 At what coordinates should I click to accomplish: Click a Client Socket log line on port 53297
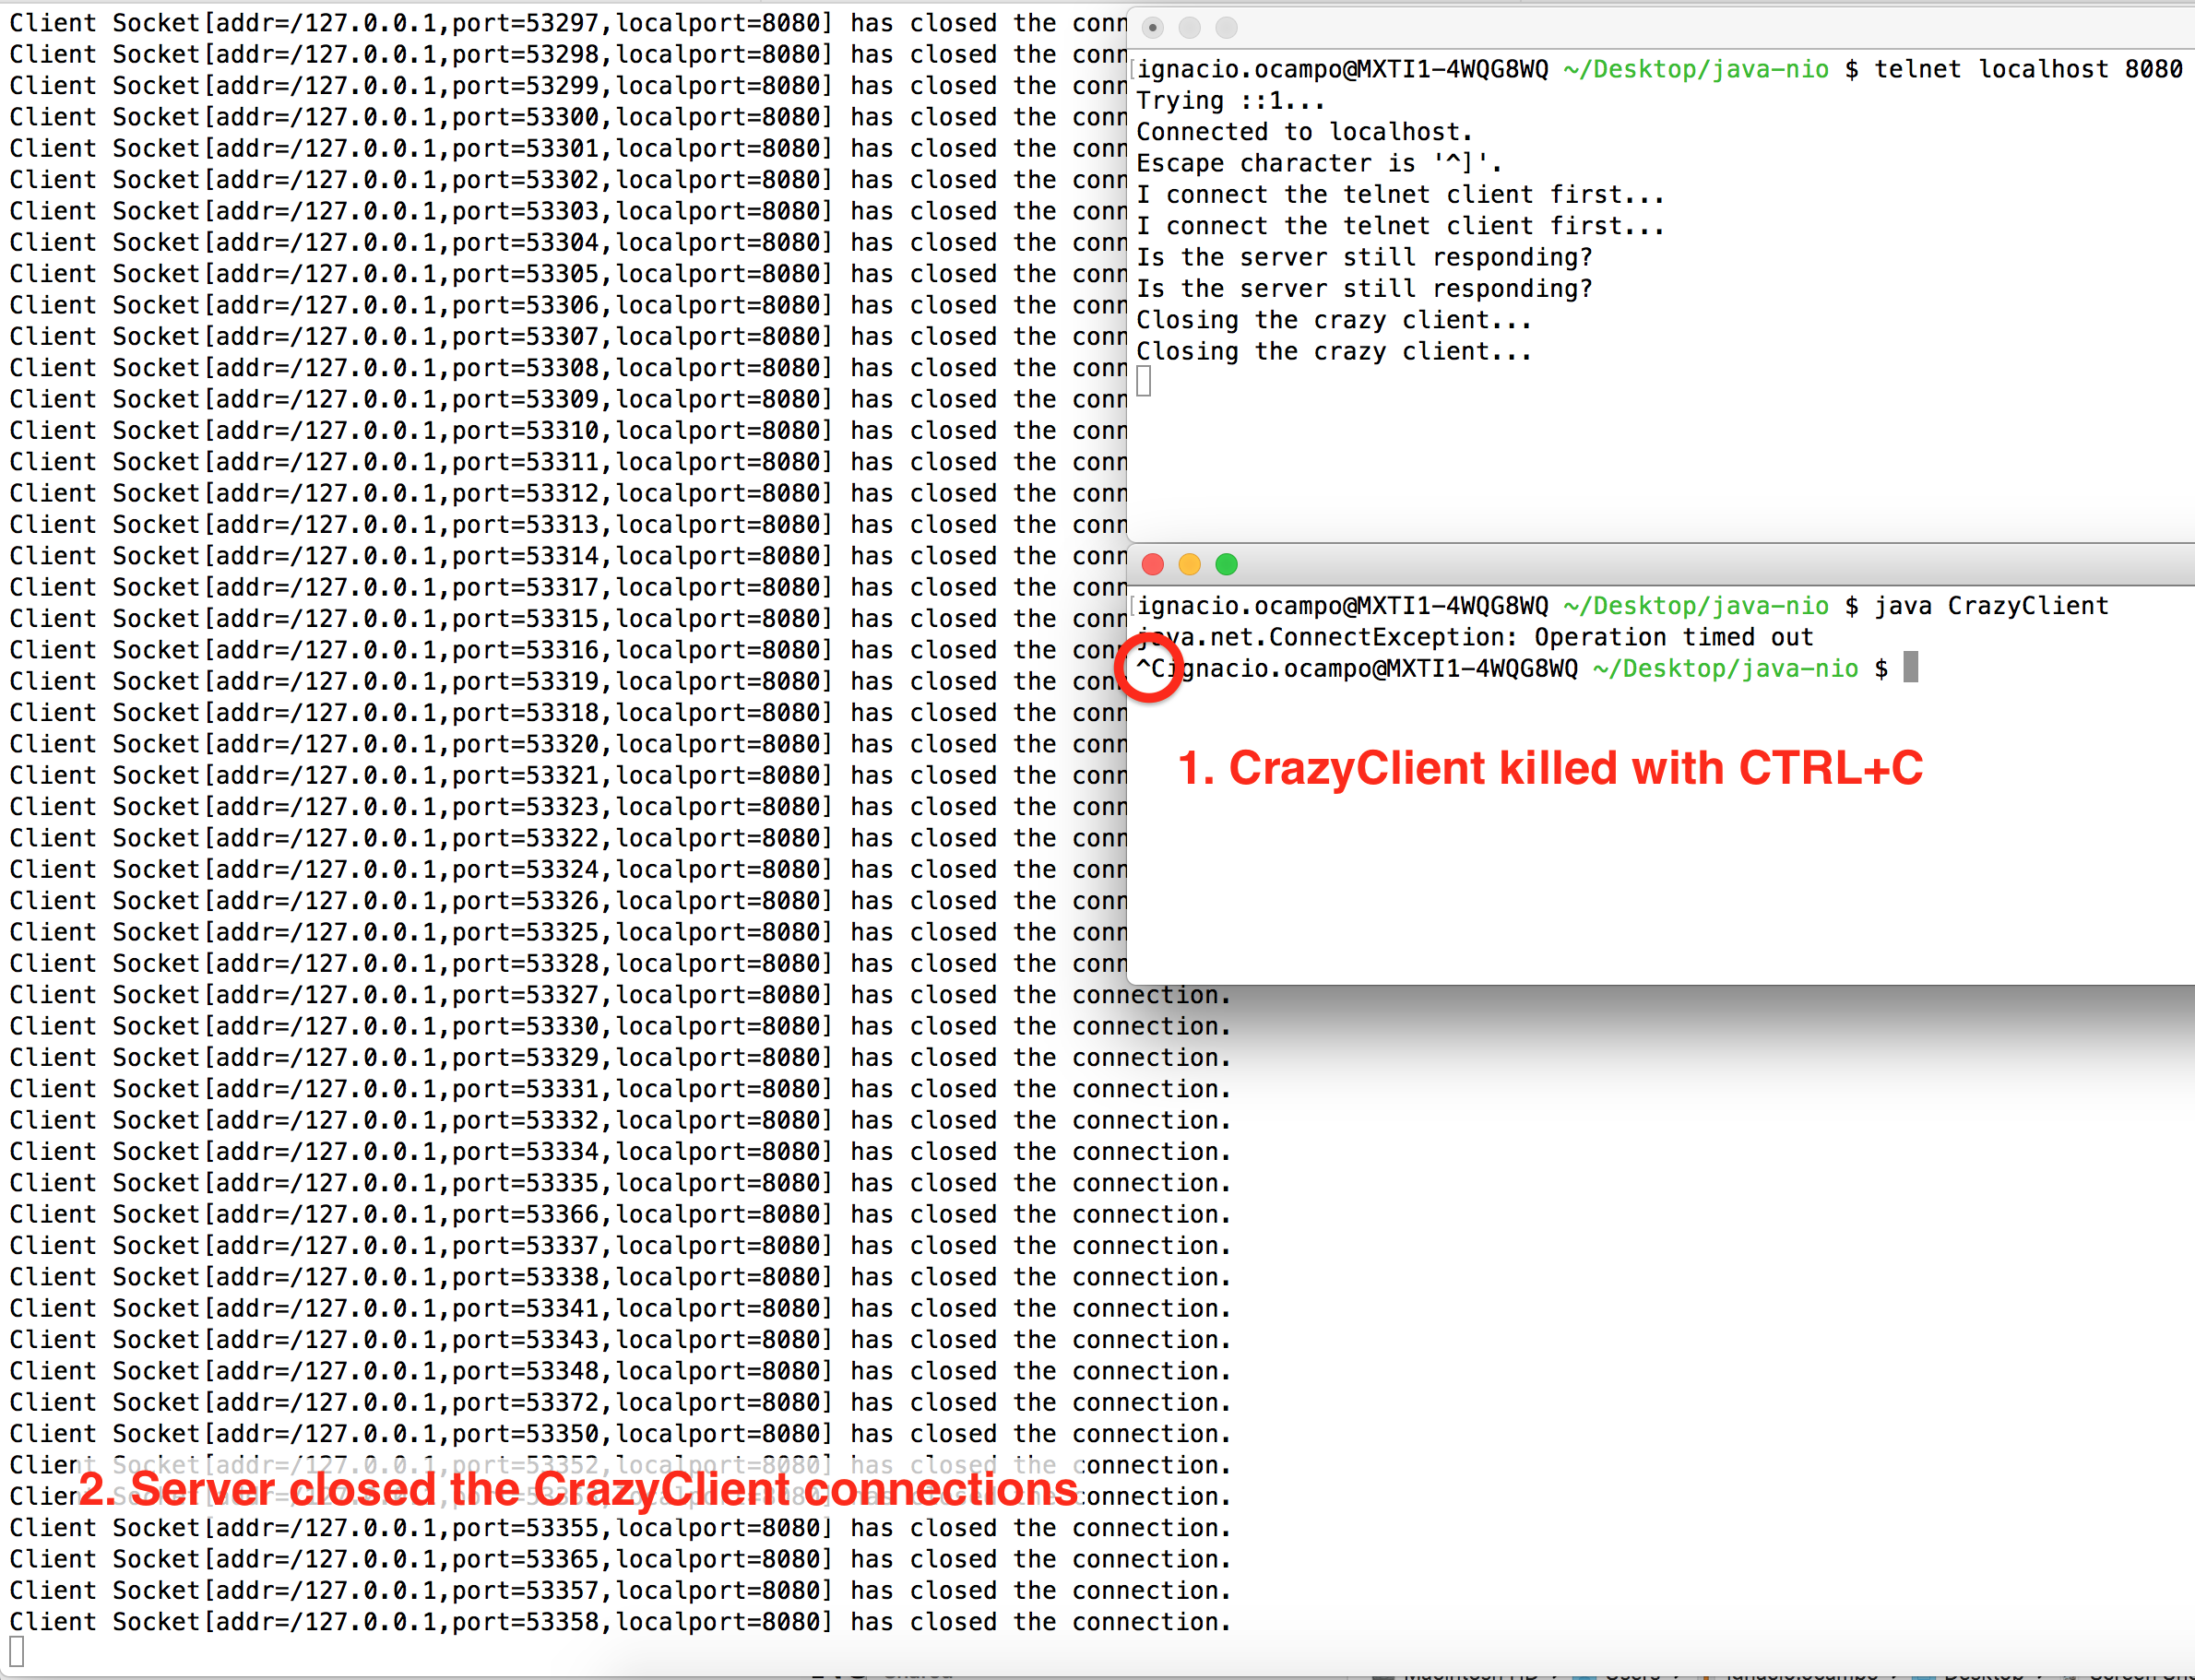click(x=400, y=22)
